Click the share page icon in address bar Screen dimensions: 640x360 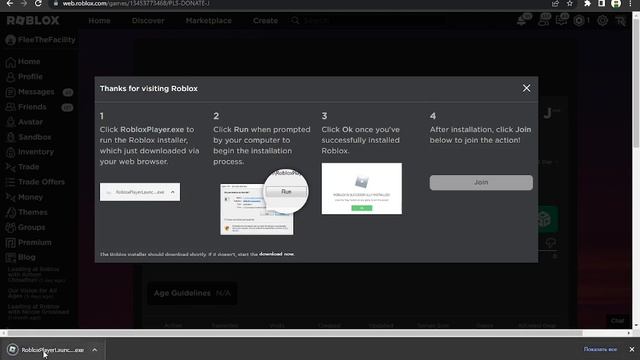(x=555, y=4)
